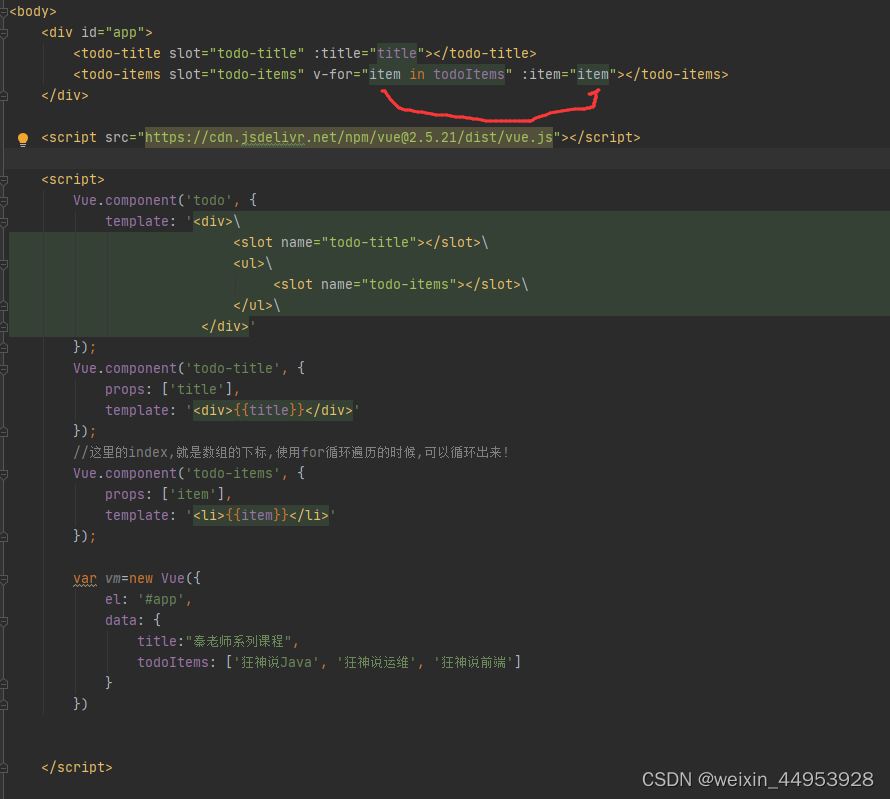This screenshot has width=890, height=799.
Task: Click the <body> tag text
Action: pos(33,12)
